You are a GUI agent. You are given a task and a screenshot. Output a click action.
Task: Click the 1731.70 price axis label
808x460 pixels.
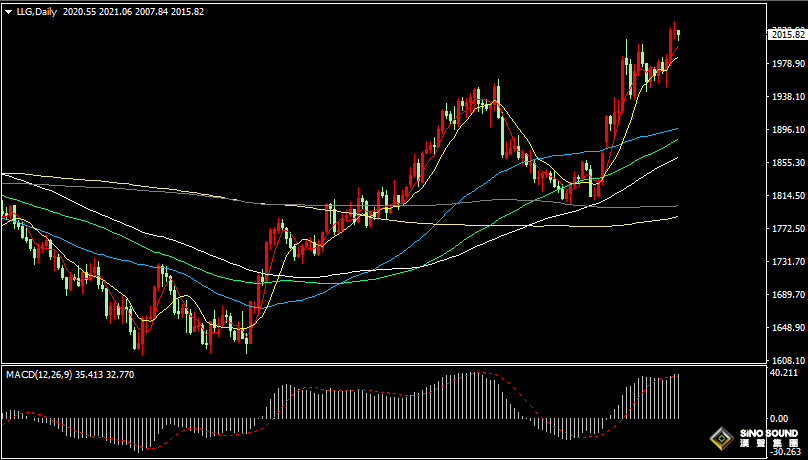(x=786, y=262)
